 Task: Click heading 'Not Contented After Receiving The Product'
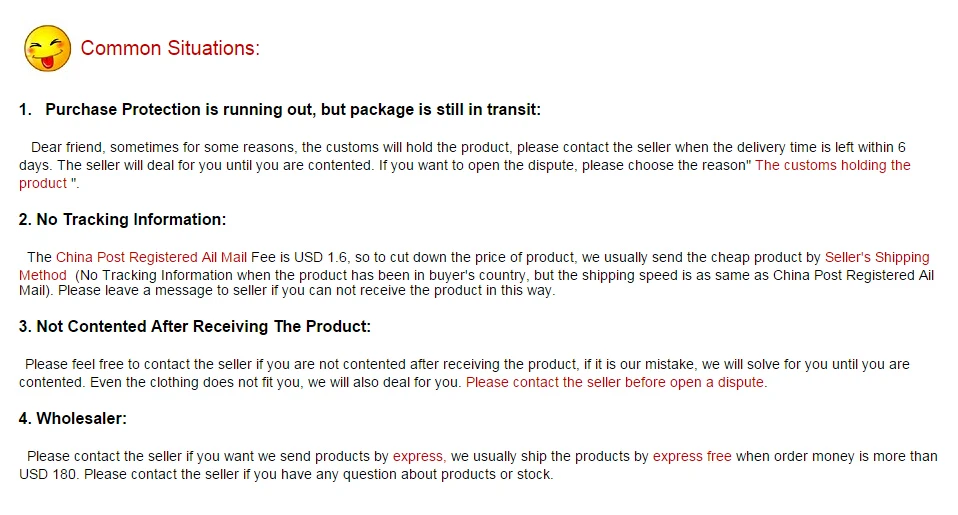[195, 326]
